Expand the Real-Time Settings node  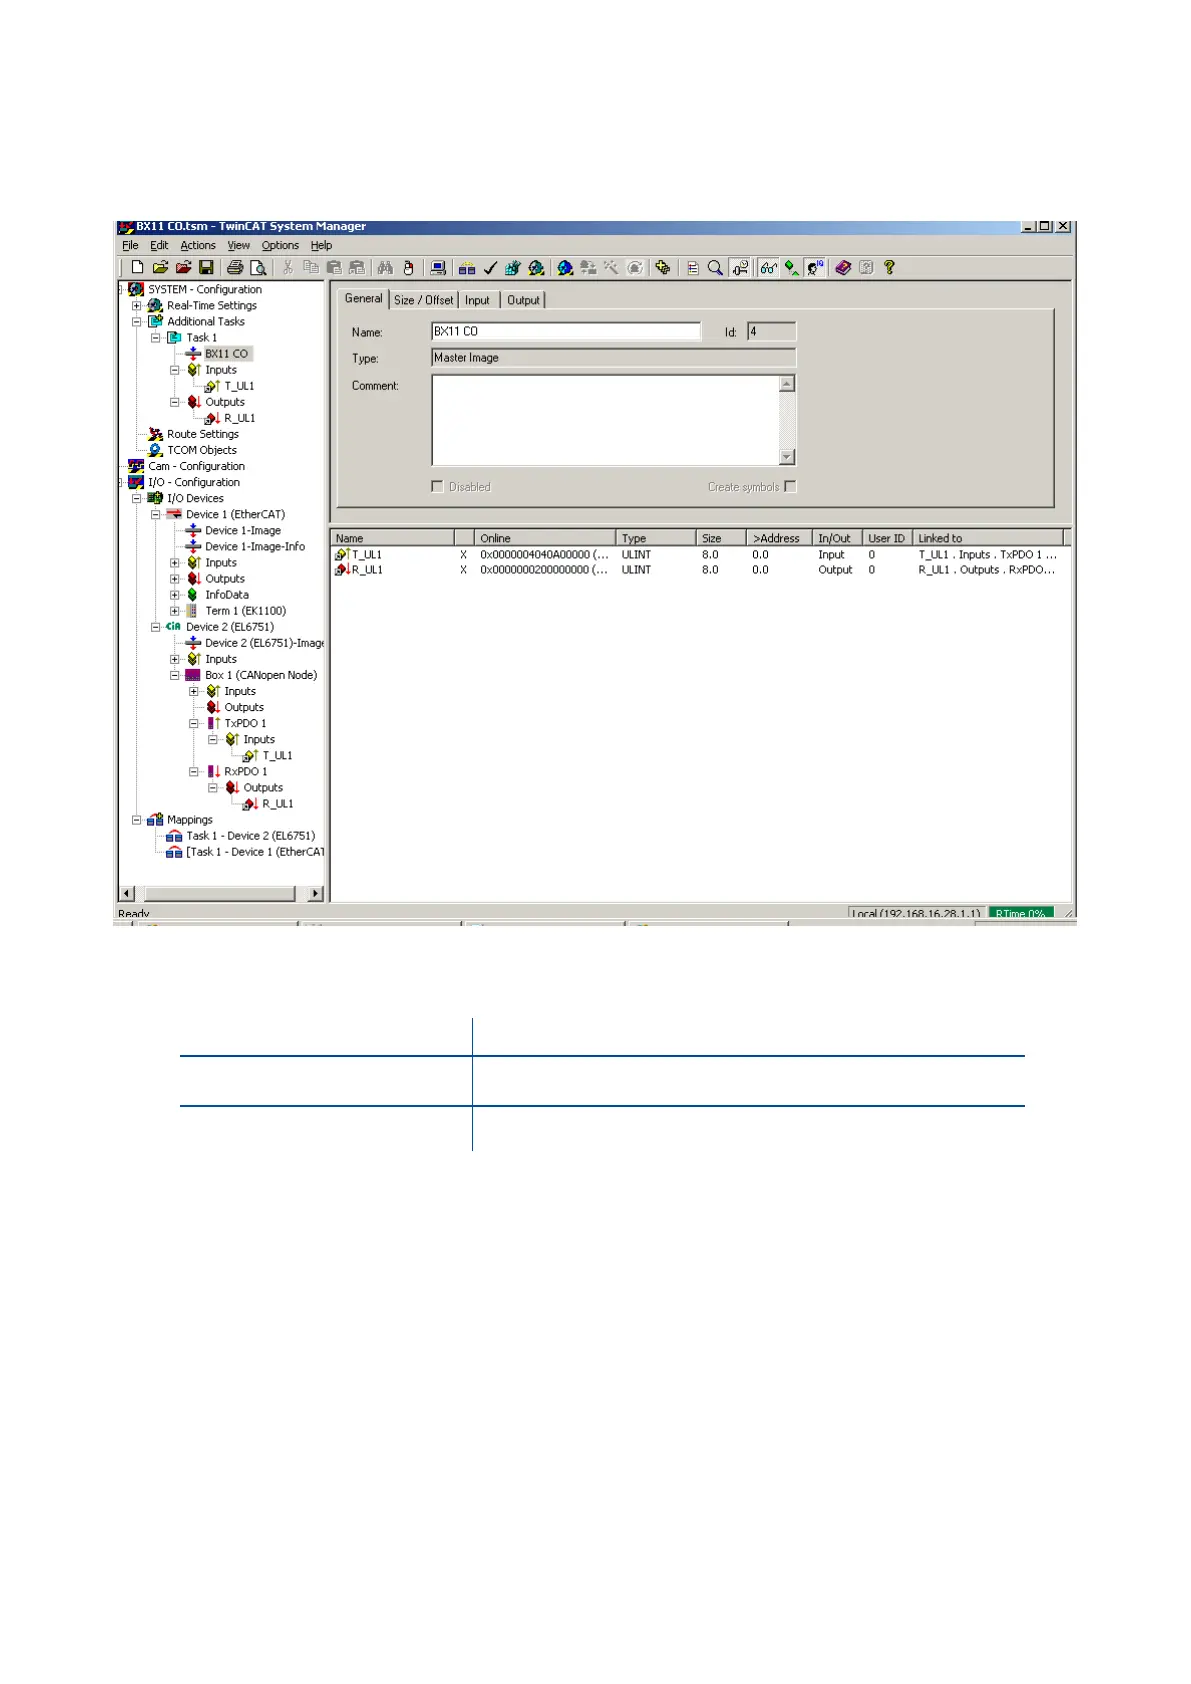click(x=137, y=306)
